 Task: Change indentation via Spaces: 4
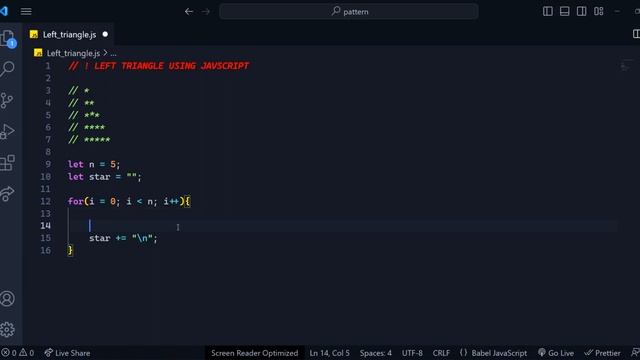click(376, 353)
